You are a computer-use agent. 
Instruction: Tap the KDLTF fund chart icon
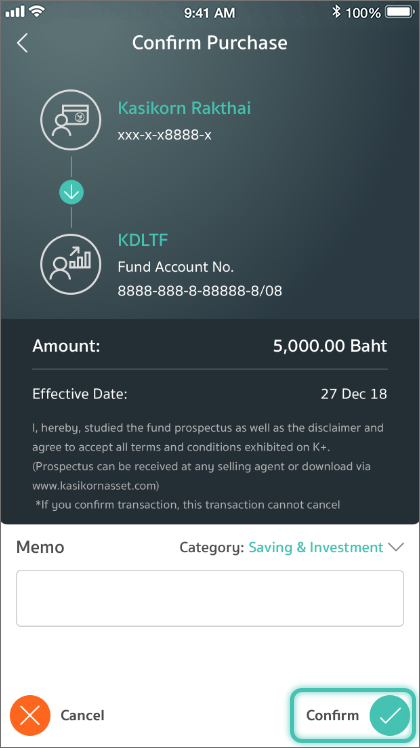(x=71, y=264)
